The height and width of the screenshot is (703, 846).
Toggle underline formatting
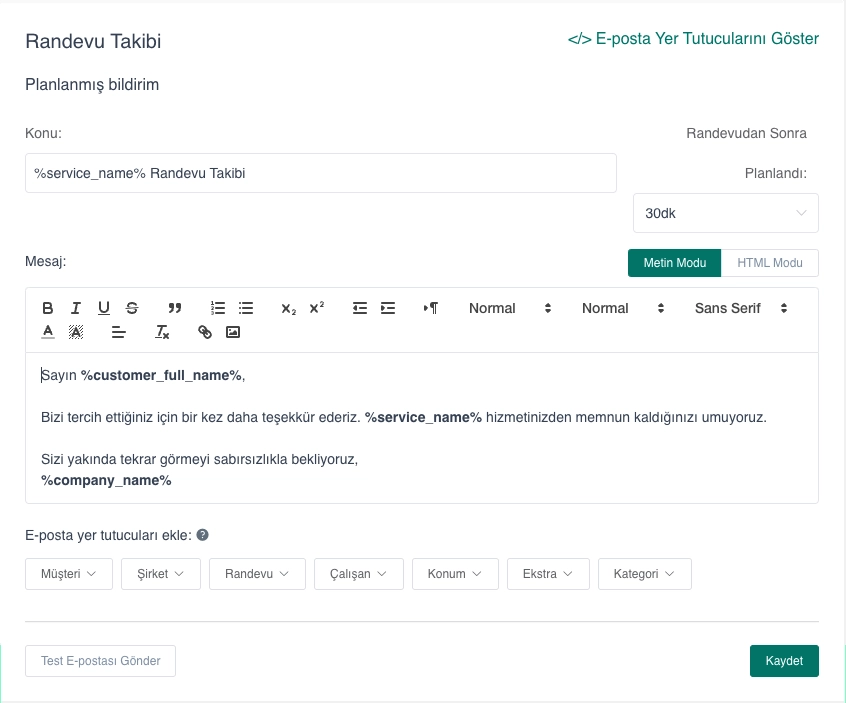pos(103,308)
